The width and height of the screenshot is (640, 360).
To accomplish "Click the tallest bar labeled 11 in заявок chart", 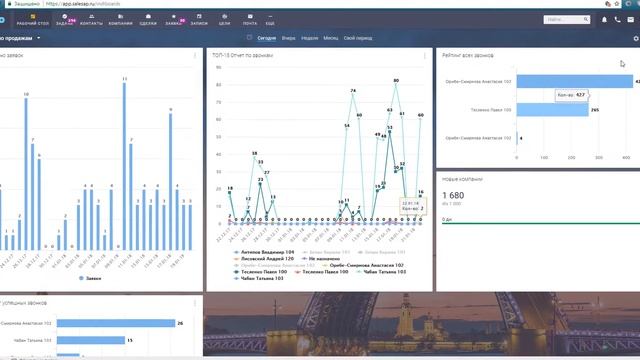I will click(x=124, y=167).
